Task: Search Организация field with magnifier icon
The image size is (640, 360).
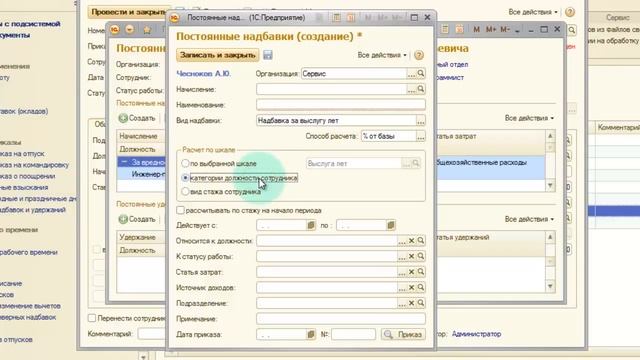Action: coord(421,73)
